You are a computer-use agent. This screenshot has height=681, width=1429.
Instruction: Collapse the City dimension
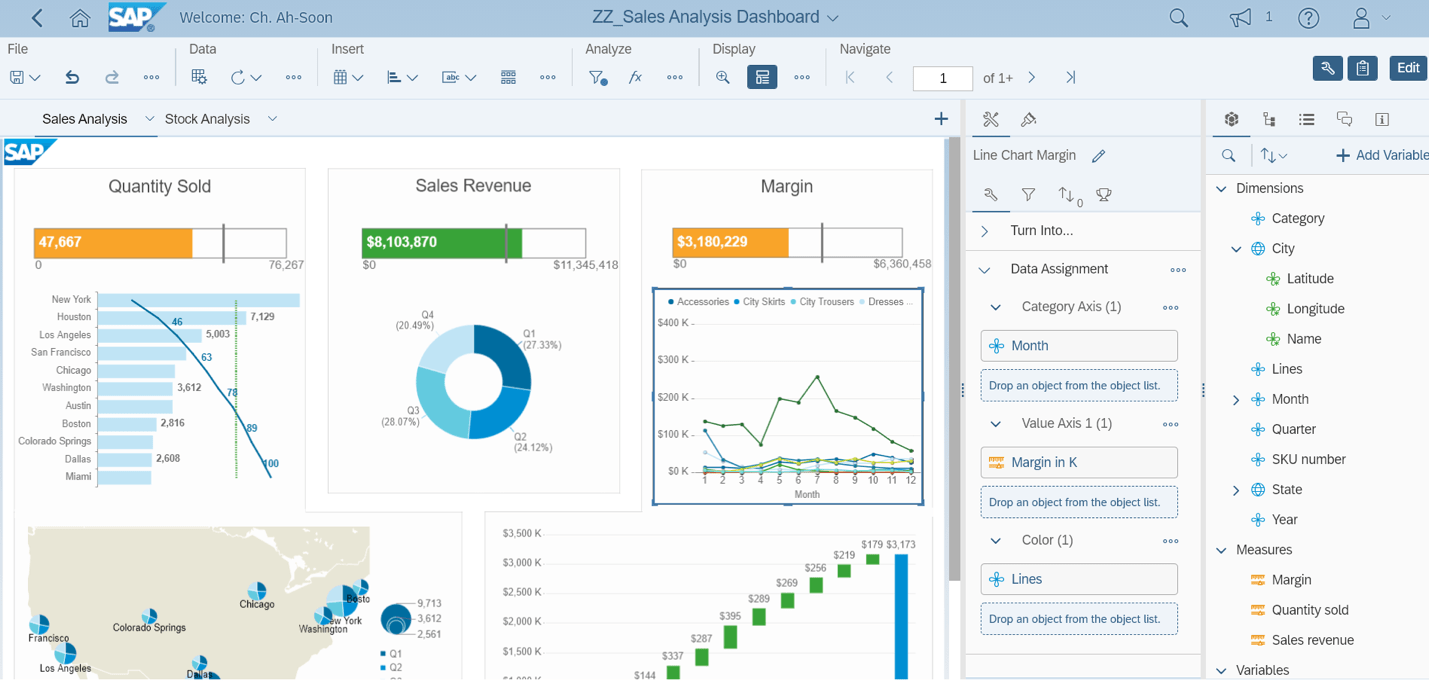[x=1236, y=248]
